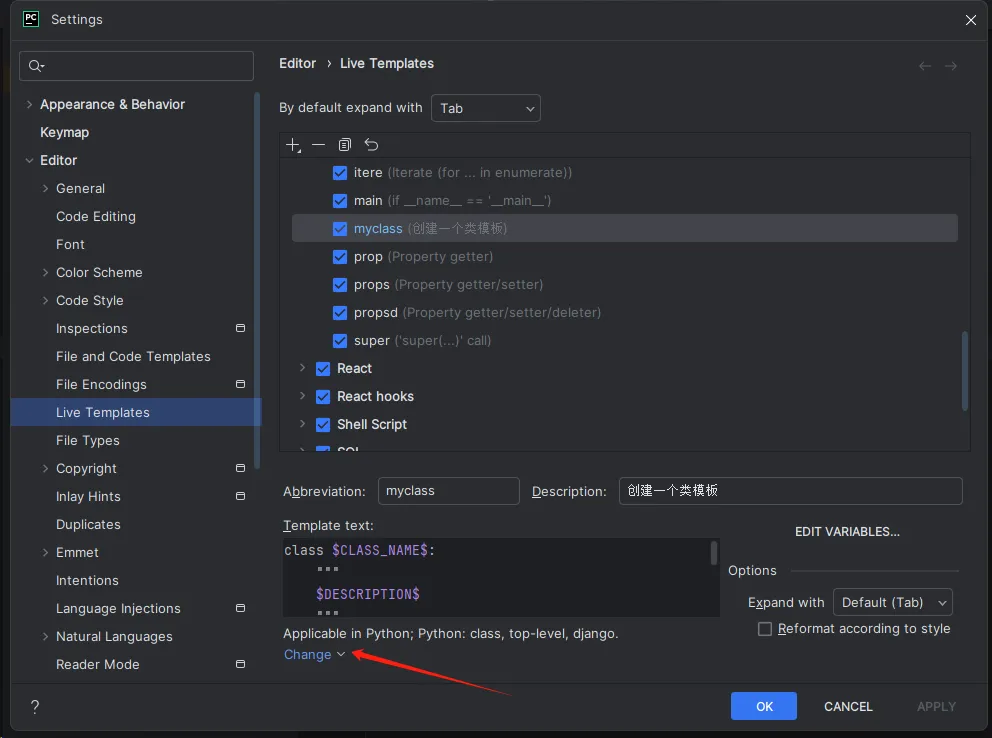Restore deleted default templates
The image size is (992, 738).
click(x=371, y=145)
